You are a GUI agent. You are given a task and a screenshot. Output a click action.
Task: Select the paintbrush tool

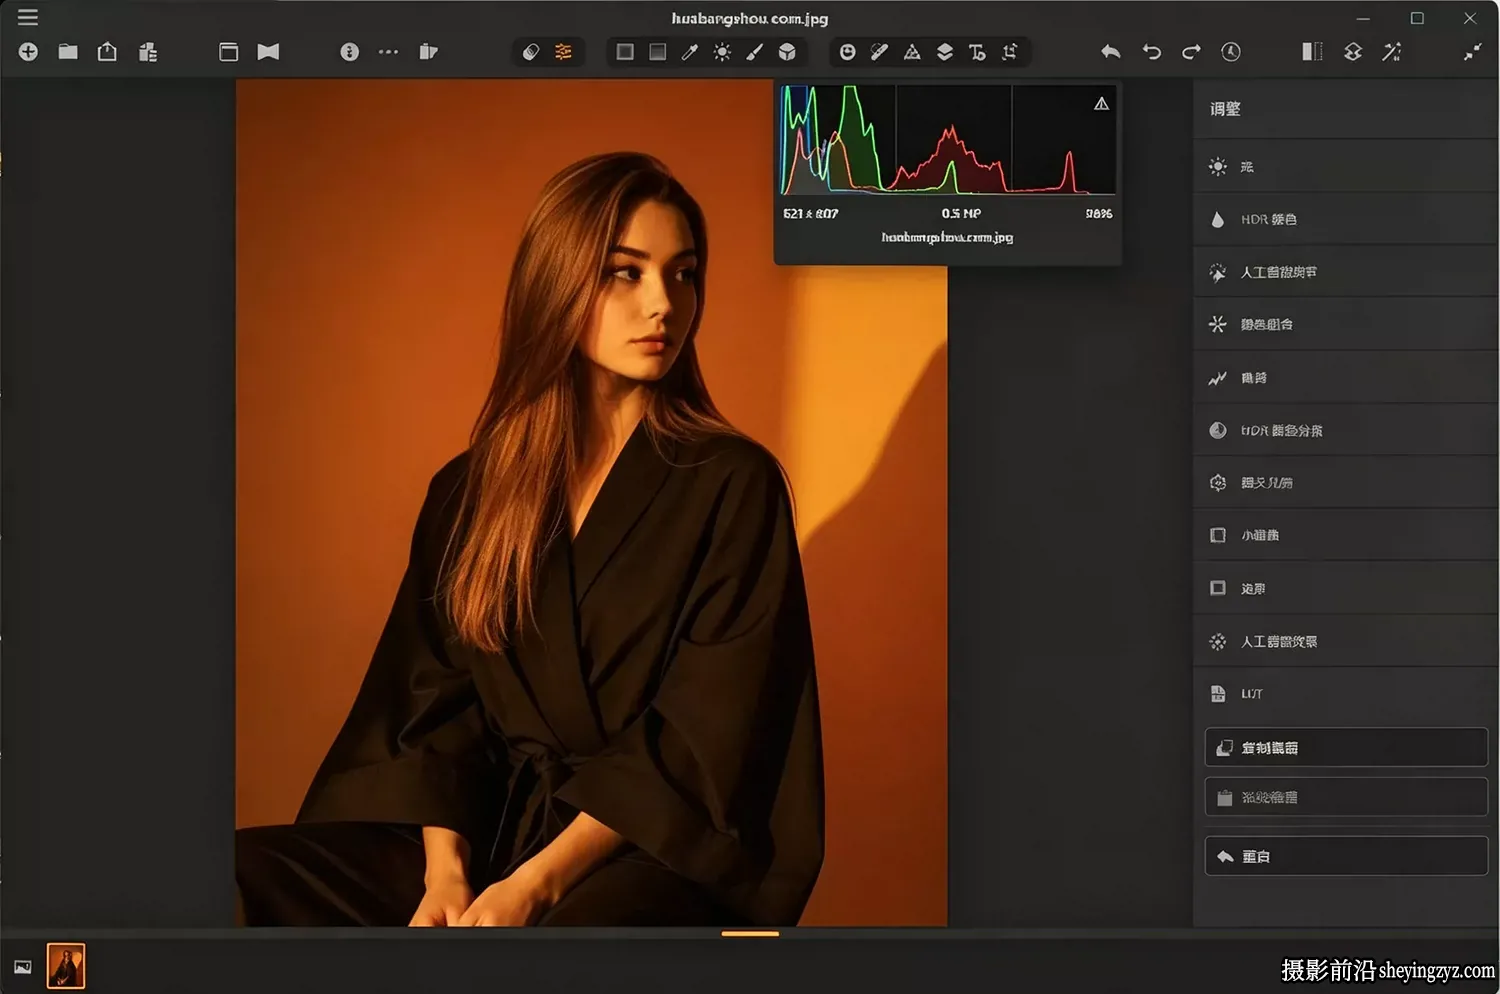point(755,52)
